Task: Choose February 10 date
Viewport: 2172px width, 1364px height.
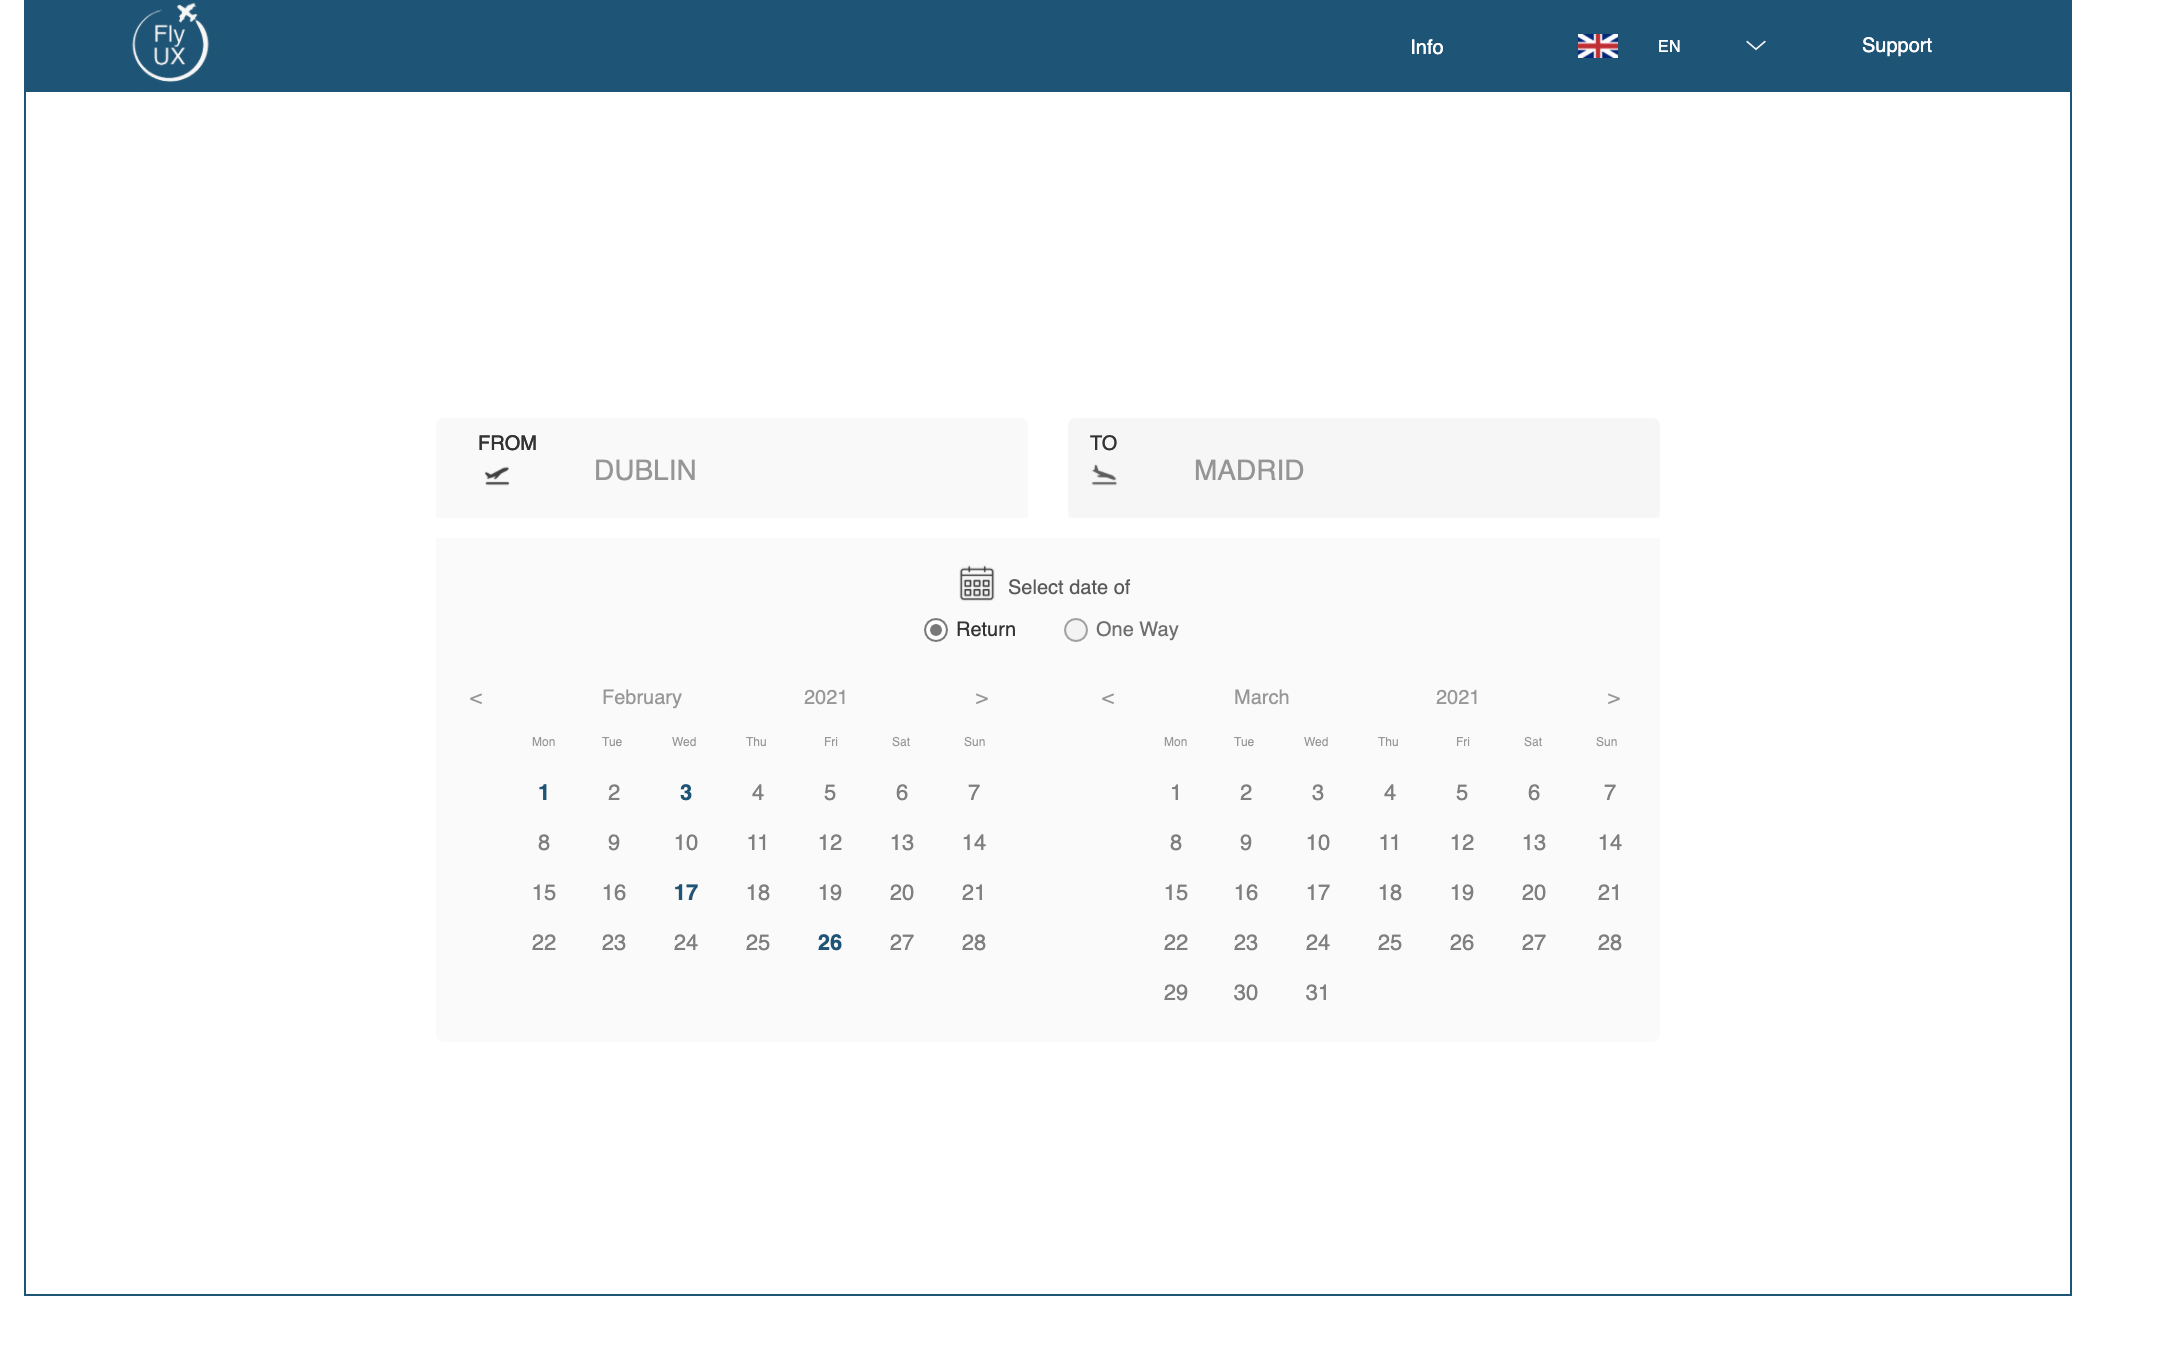Action: pos(686,843)
